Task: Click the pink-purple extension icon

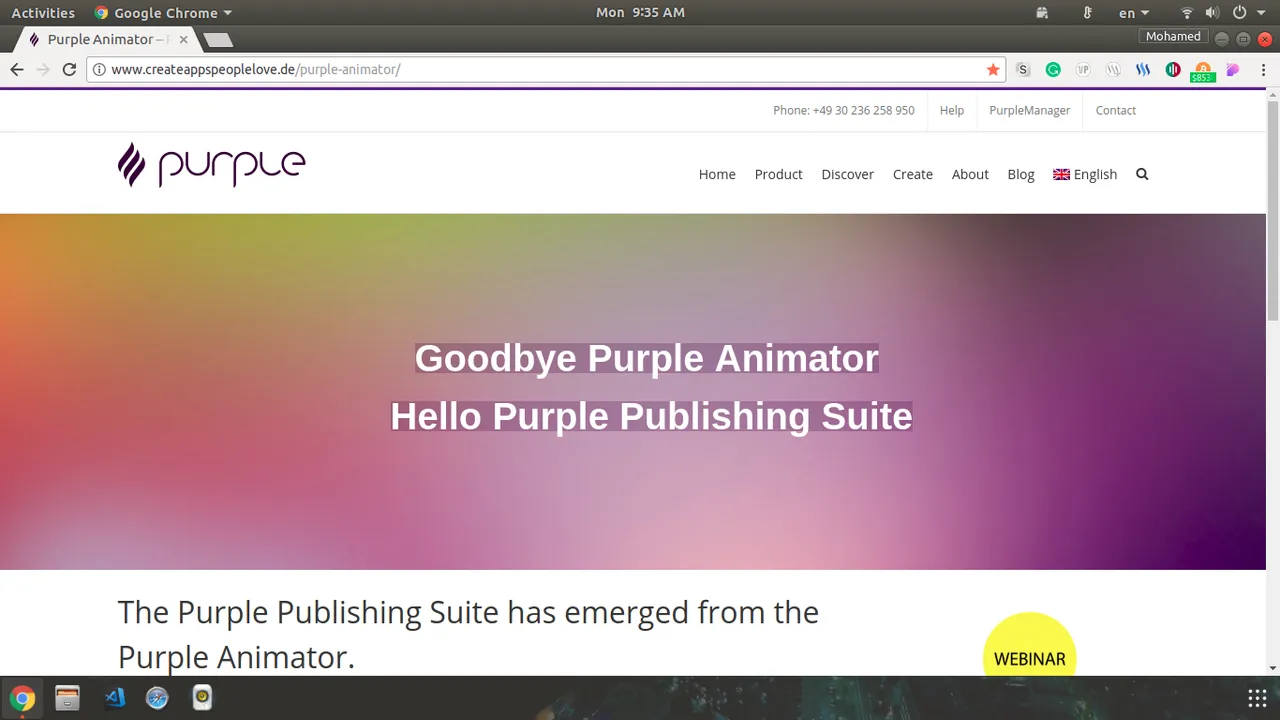Action: pyautogui.click(x=1233, y=69)
